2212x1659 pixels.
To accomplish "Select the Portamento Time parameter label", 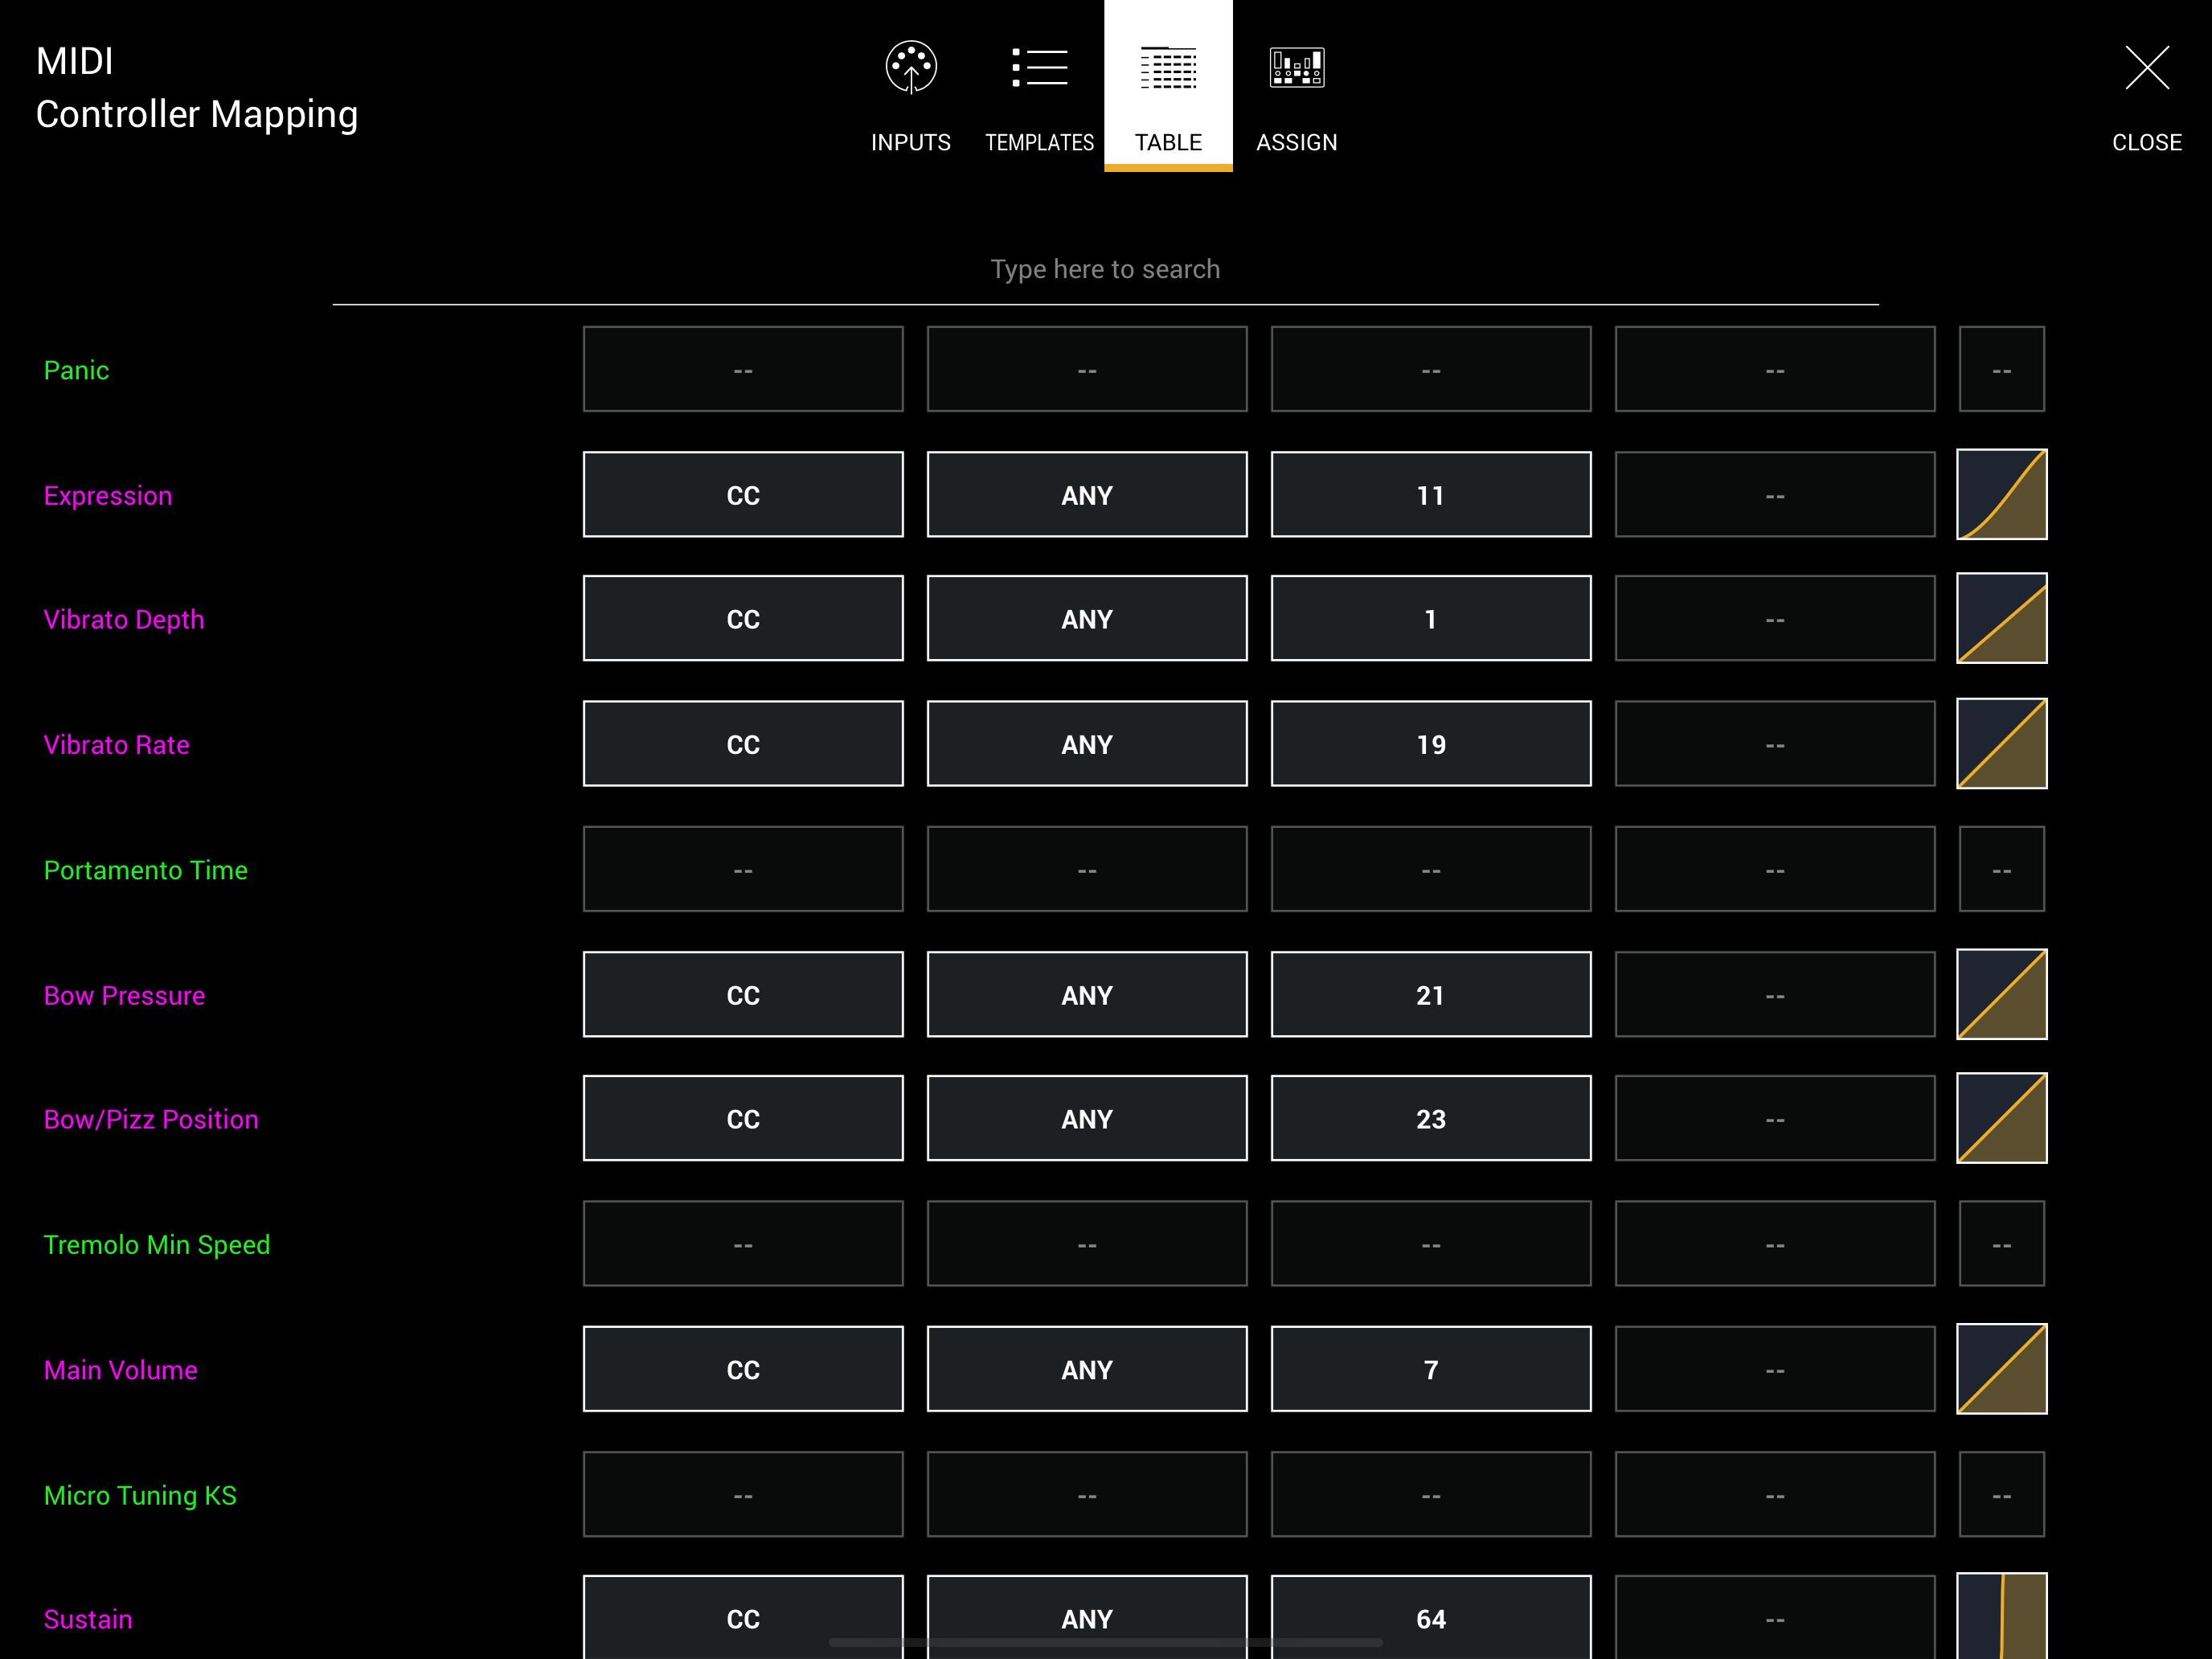I will pos(145,870).
